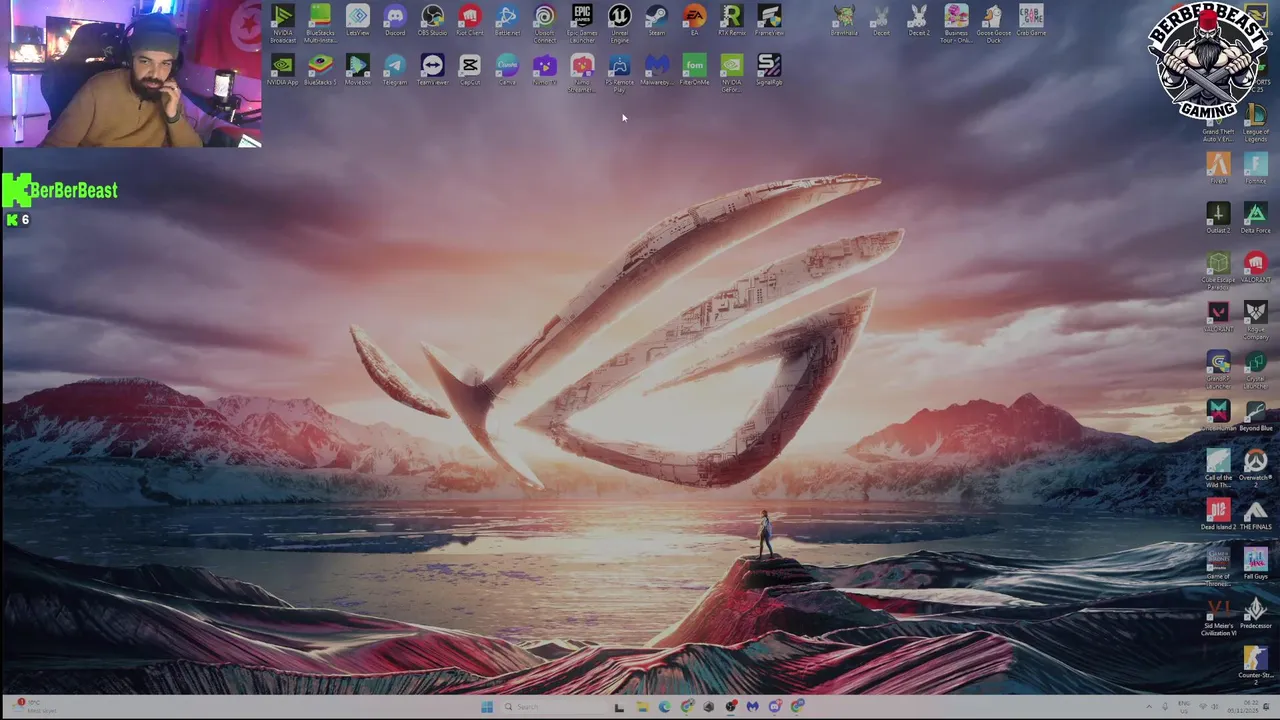Select the Overwatch 2 desktop shortcut
1280x720 pixels.
(1256, 468)
